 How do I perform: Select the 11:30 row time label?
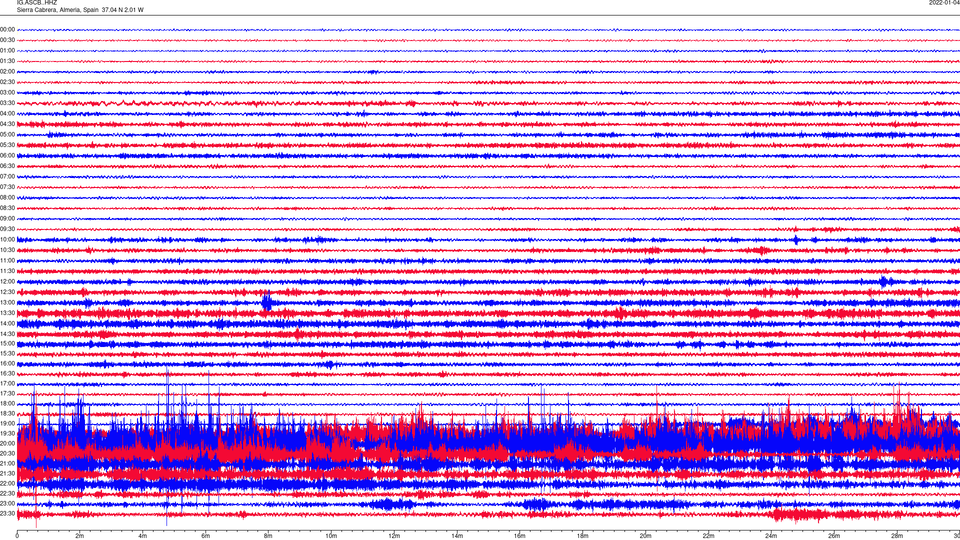coord(7,271)
